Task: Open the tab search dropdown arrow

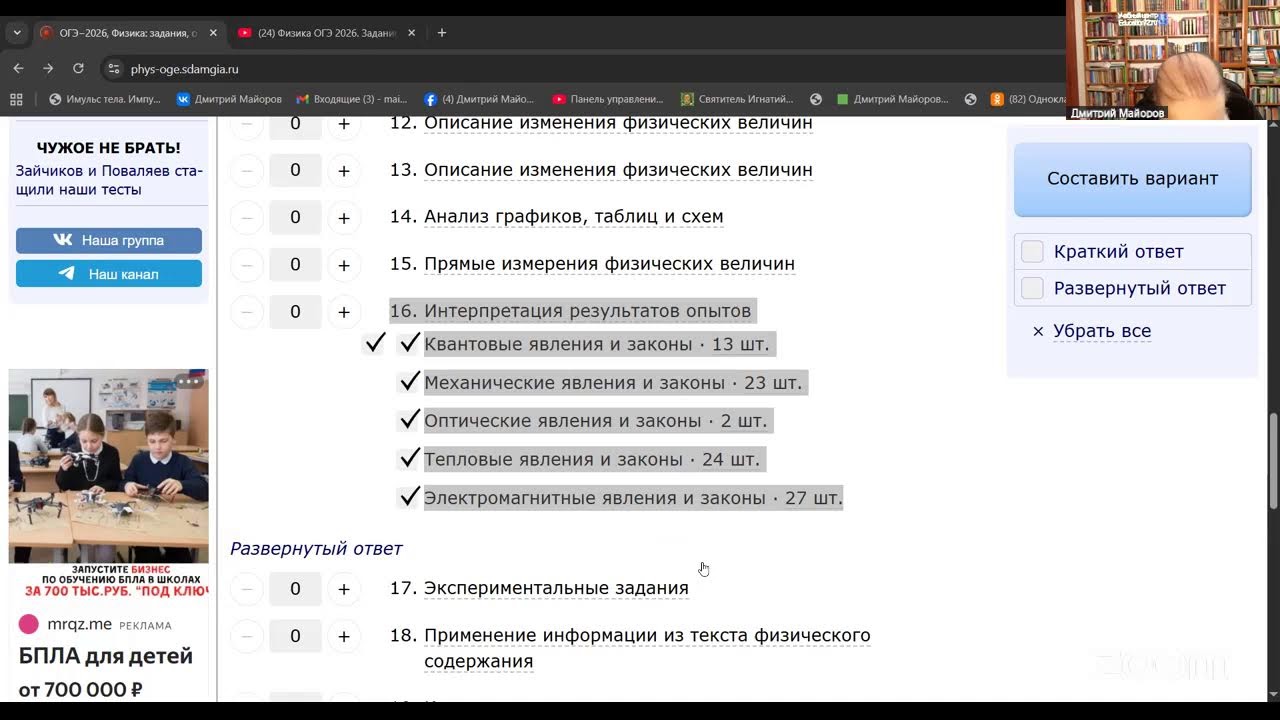Action: [x=17, y=32]
